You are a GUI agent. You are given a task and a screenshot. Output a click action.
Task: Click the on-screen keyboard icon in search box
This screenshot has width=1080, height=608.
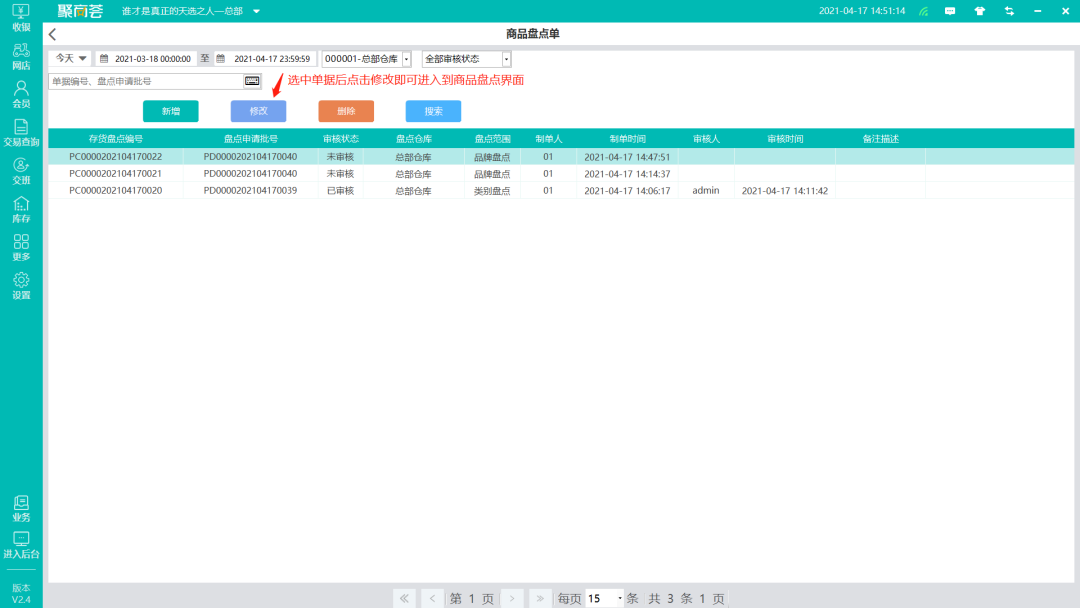252,81
